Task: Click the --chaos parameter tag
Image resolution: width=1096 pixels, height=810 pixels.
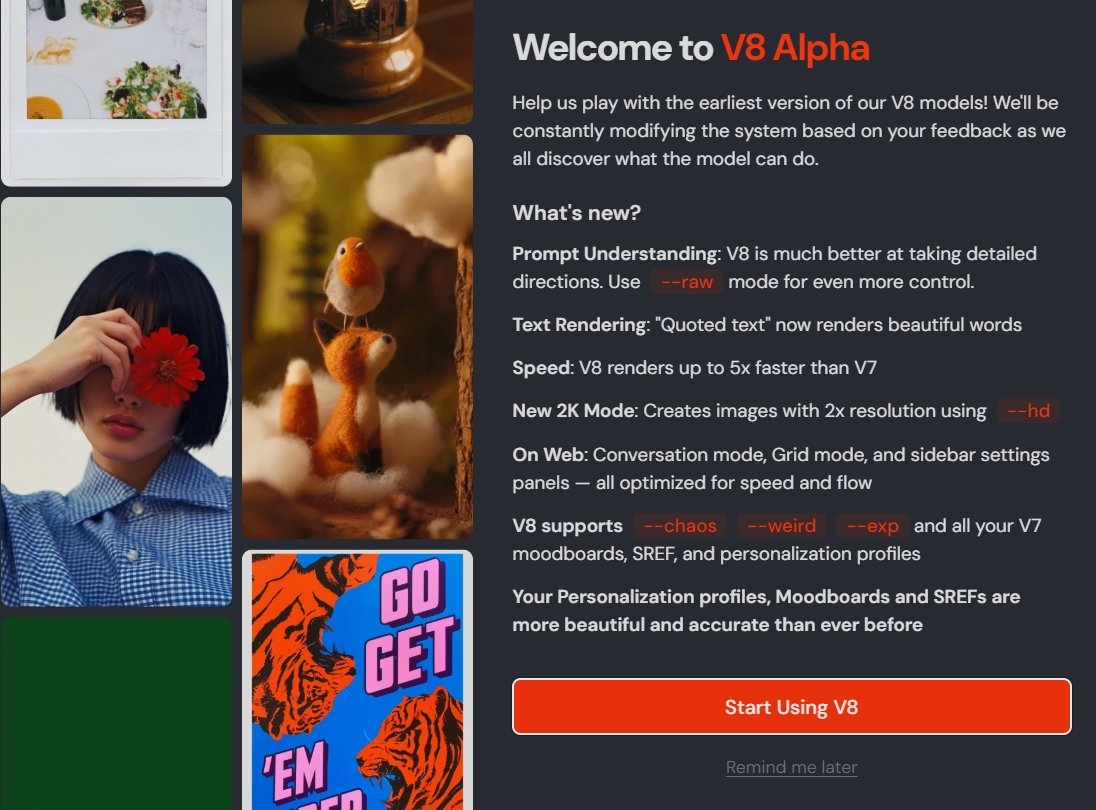Action: tap(680, 526)
